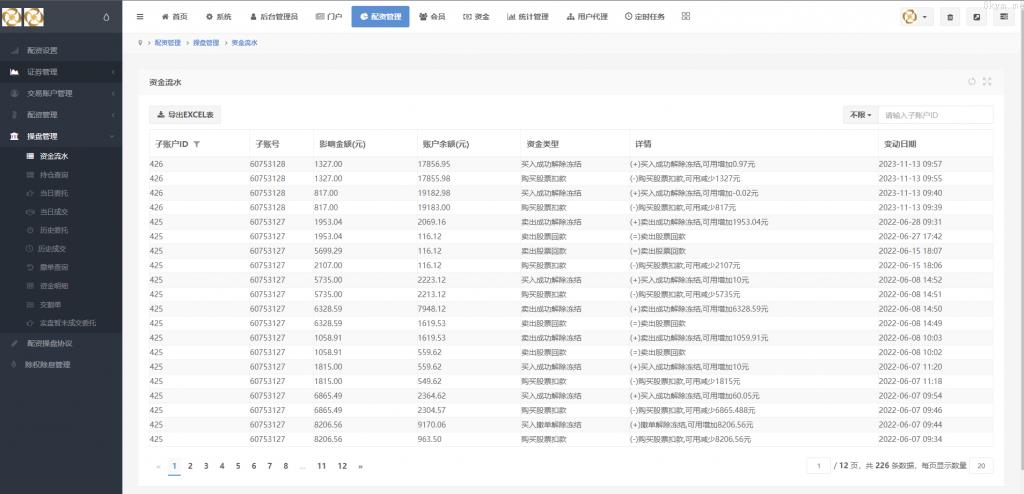Switch to the 会员 top menu
The width and height of the screenshot is (1024, 494).
[x=432, y=17]
